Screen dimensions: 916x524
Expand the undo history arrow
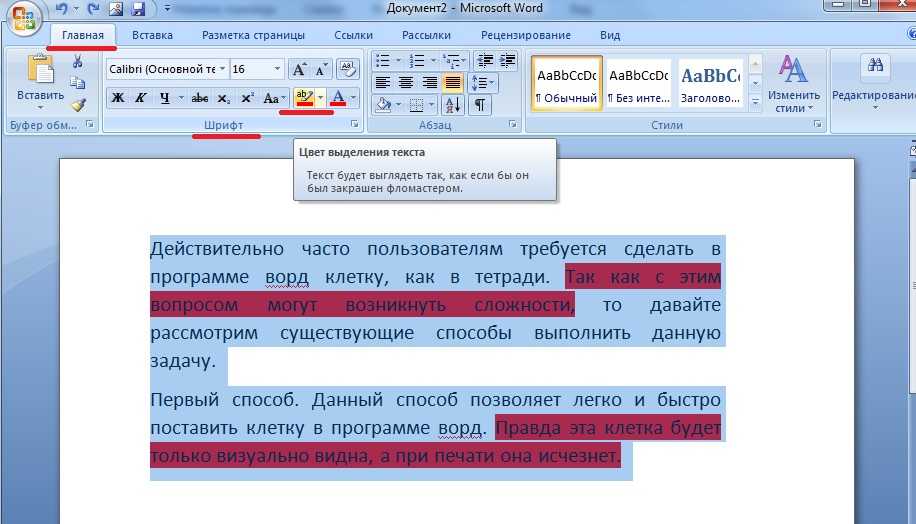[x=76, y=8]
